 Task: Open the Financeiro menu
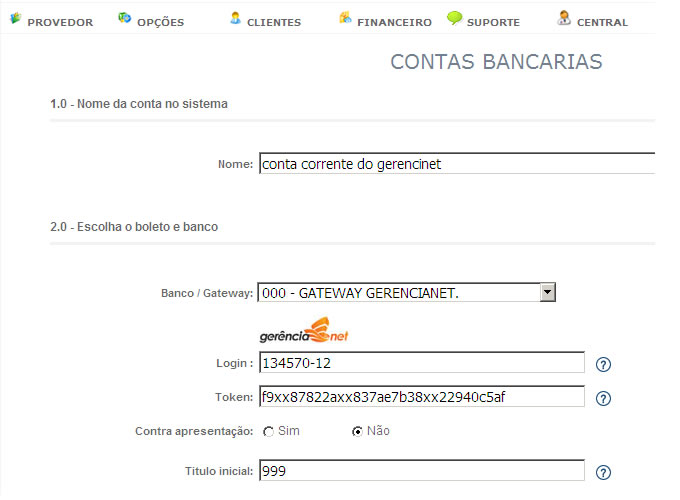[x=394, y=22]
